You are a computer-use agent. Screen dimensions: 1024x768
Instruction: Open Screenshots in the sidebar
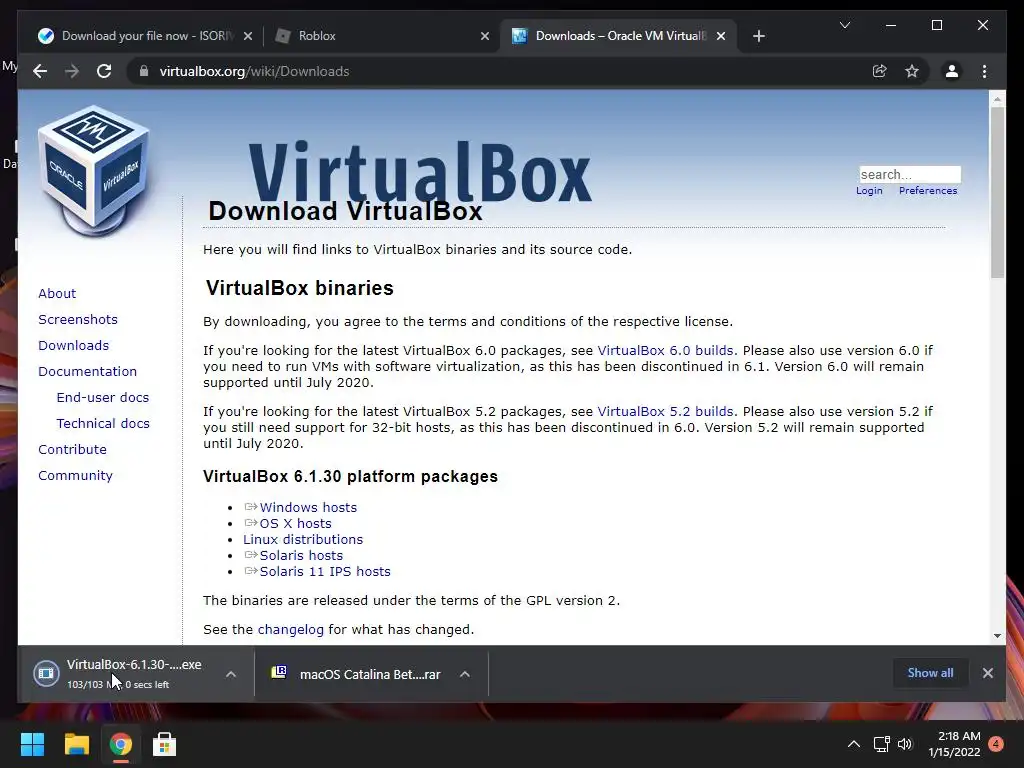click(78, 319)
